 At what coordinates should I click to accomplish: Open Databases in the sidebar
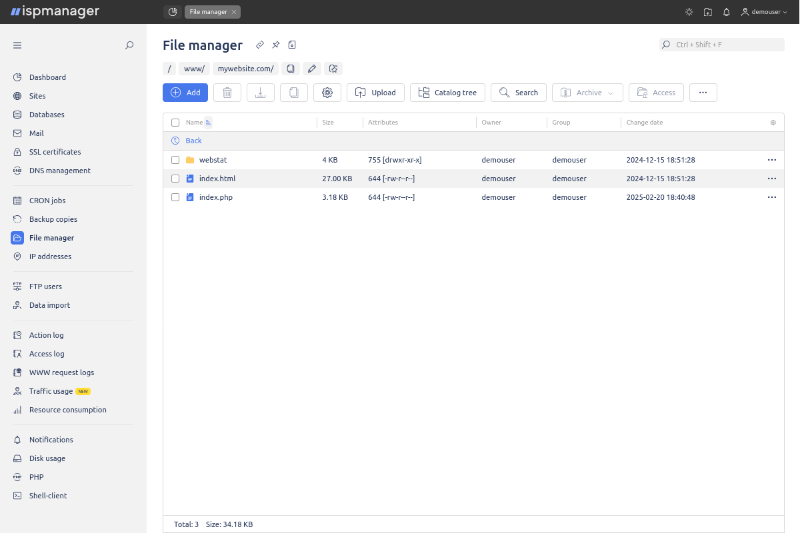[46, 114]
